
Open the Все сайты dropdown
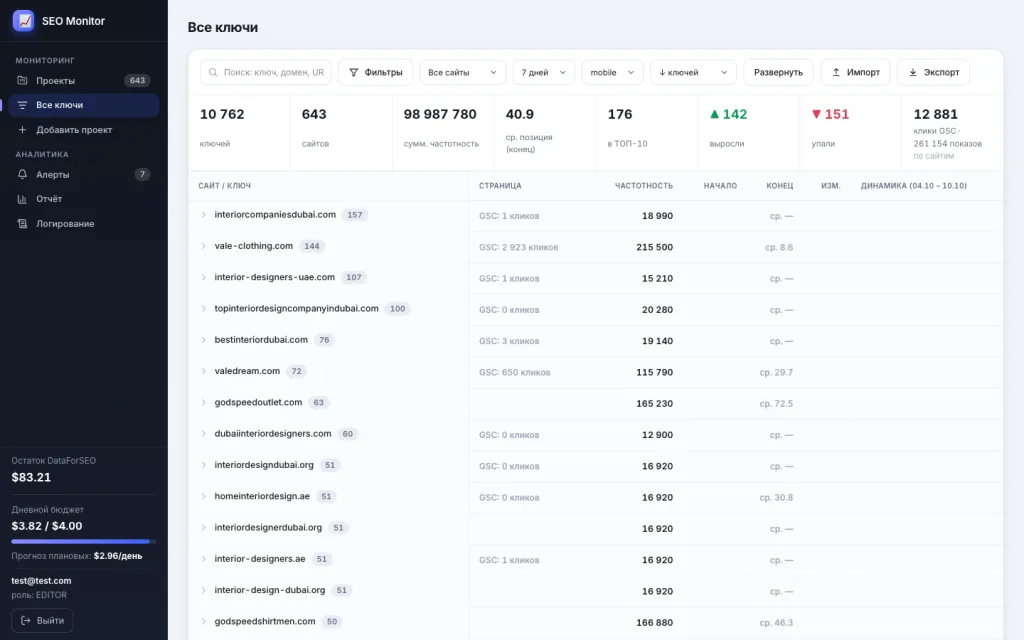point(462,72)
